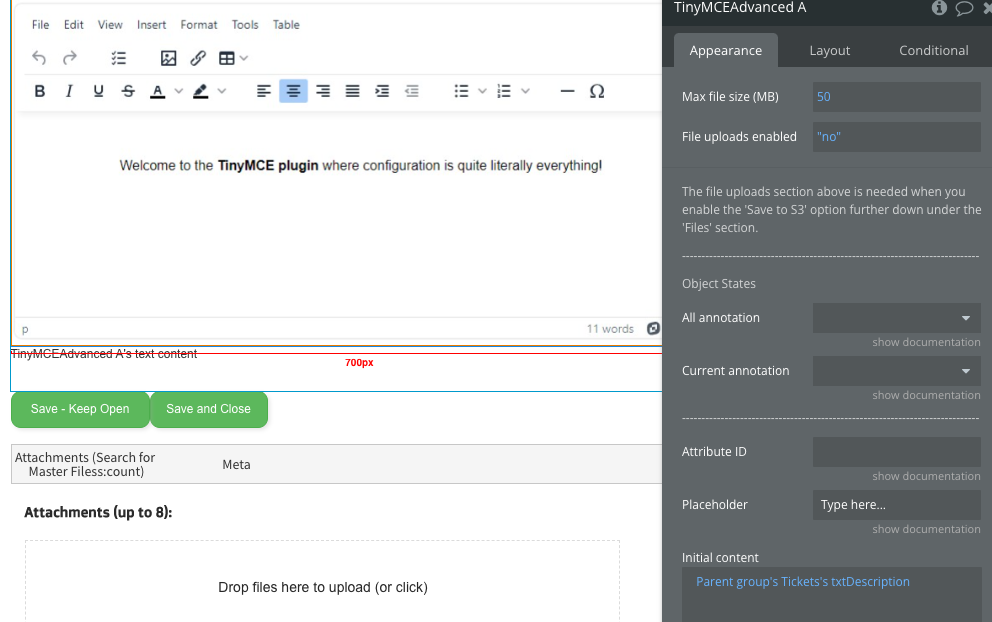Open the All annotation dropdown

[896, 317]
